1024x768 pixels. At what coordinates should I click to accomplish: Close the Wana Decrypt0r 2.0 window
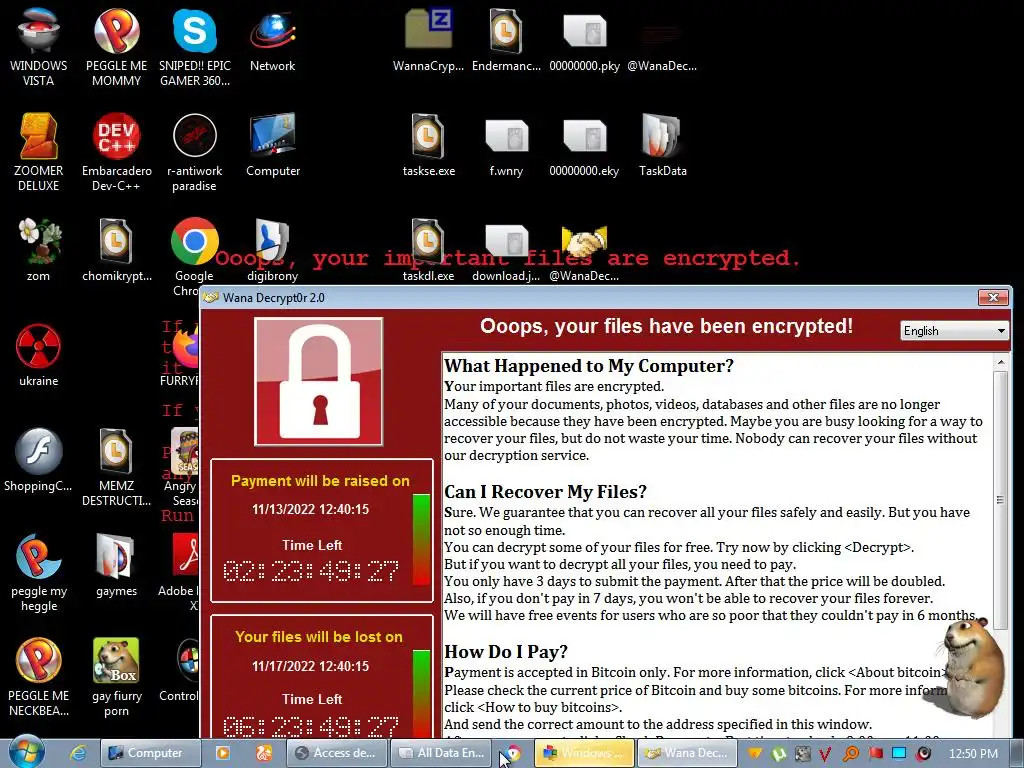993,298
